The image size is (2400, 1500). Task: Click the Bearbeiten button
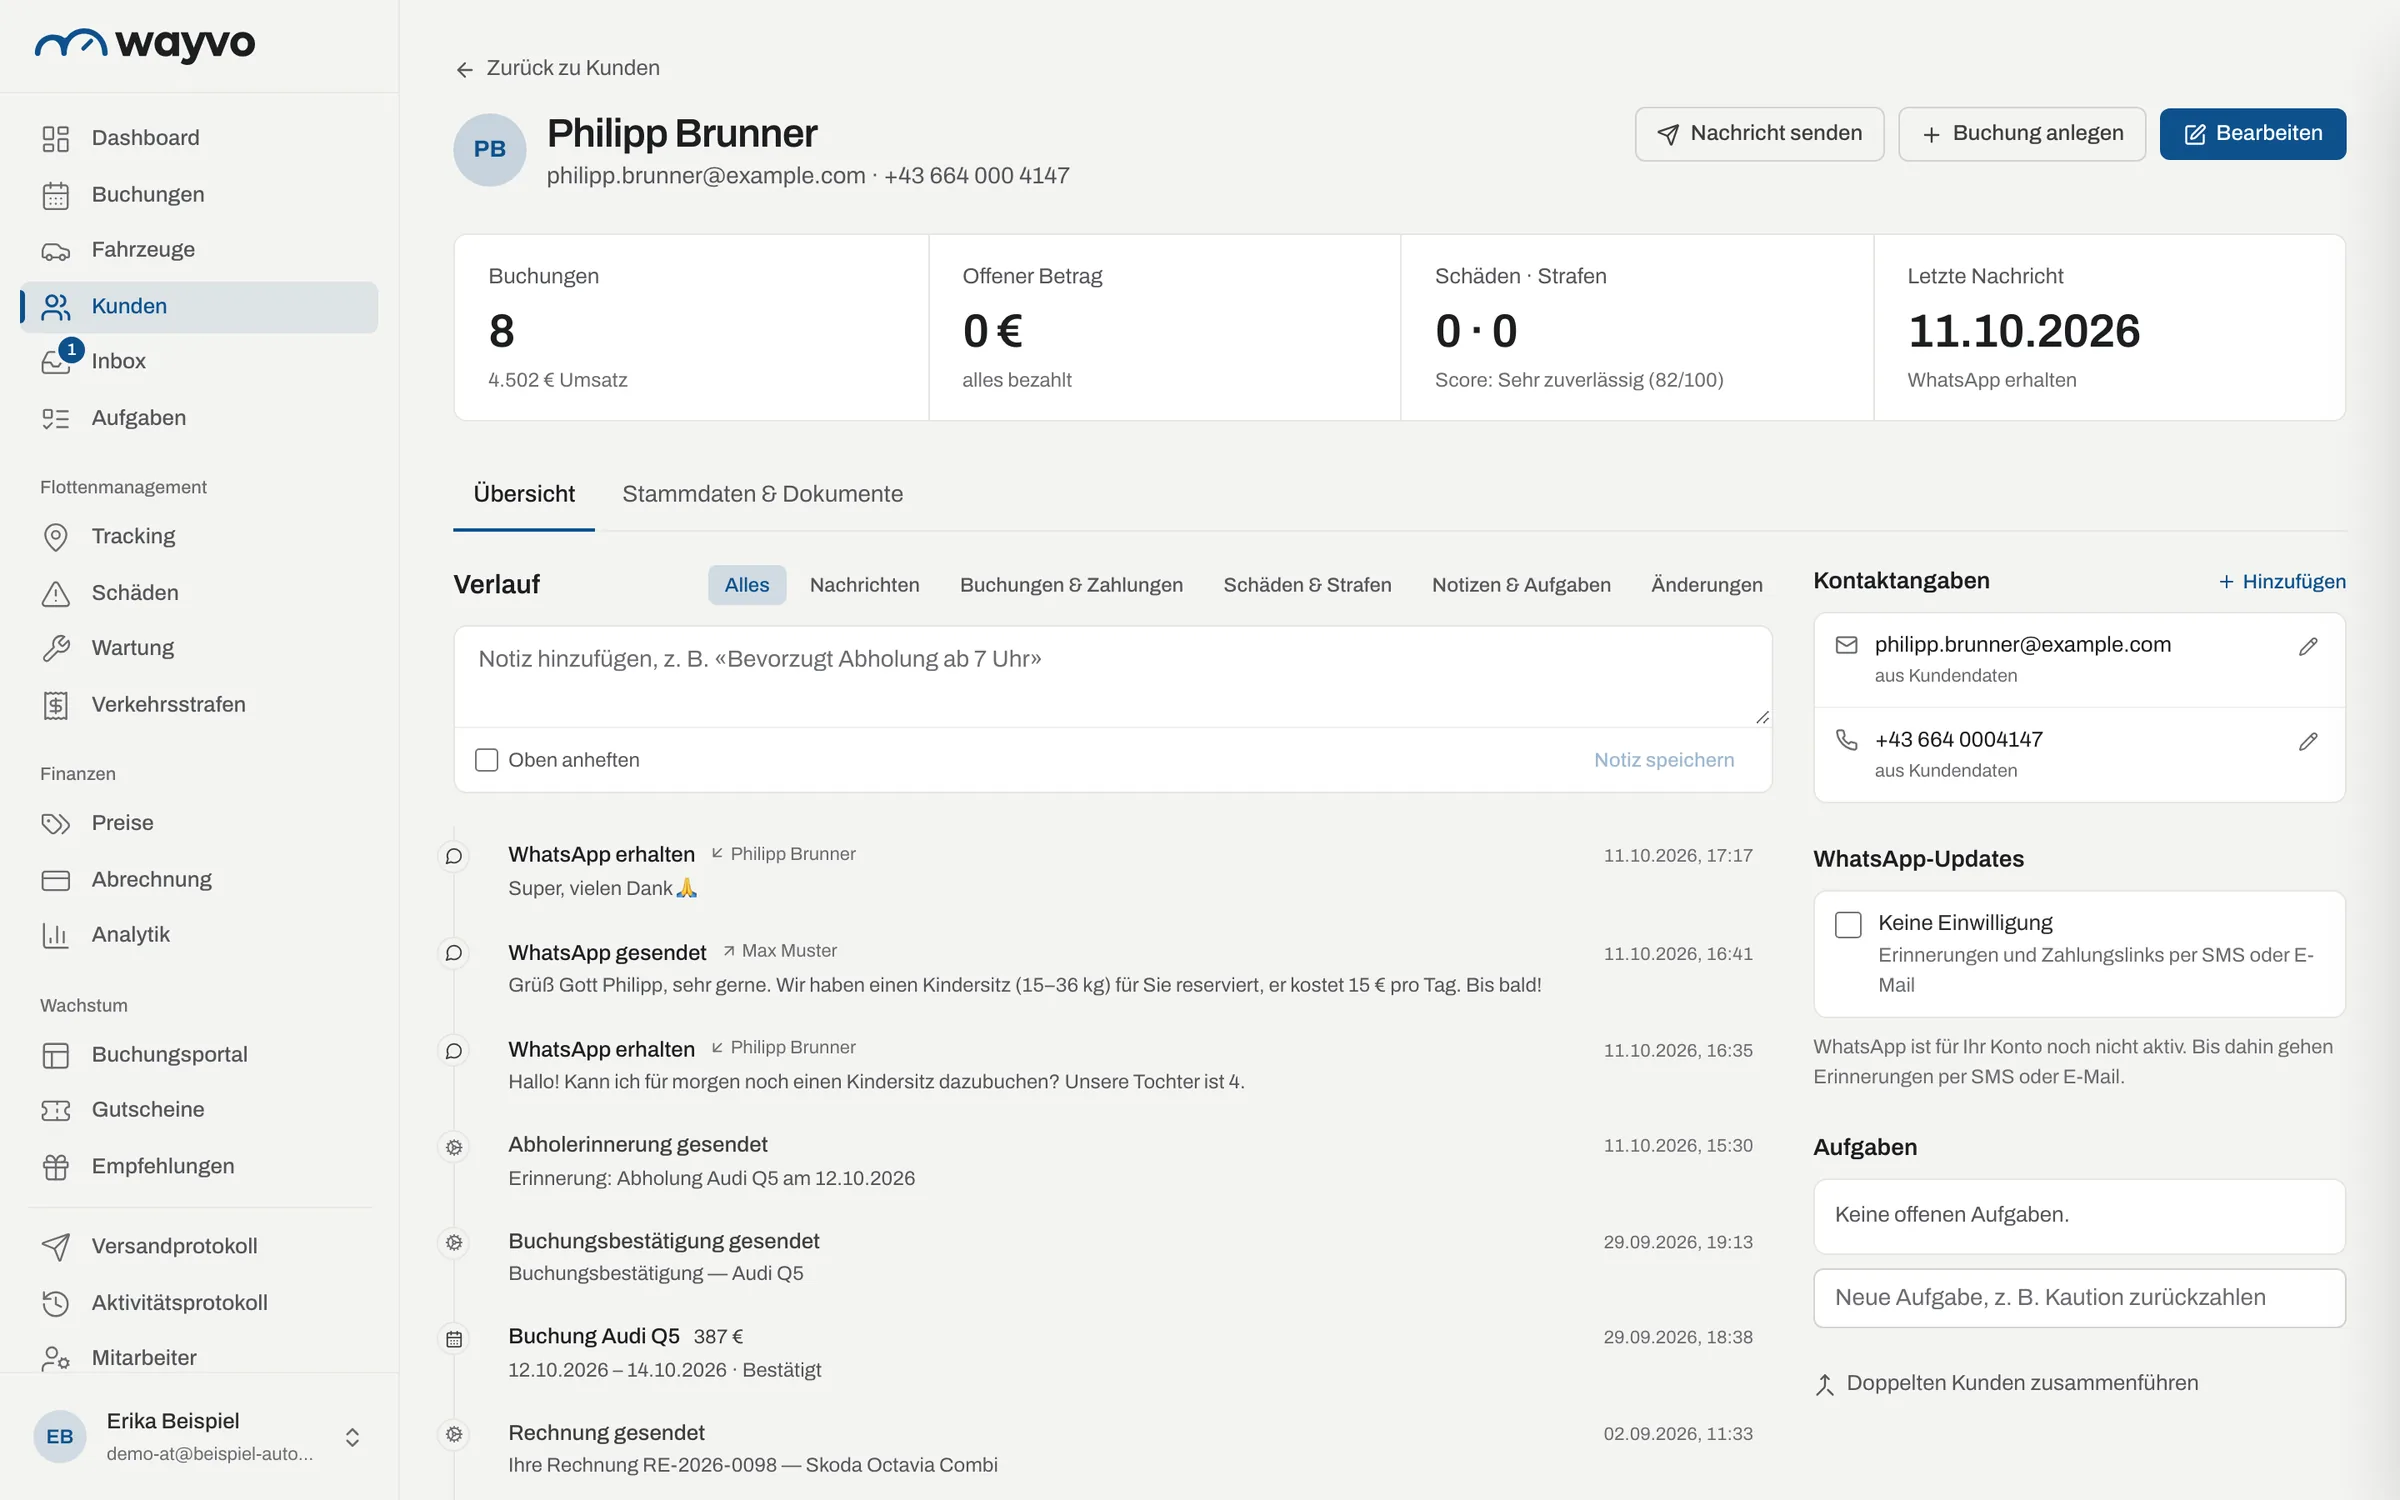pos(2252,134)
